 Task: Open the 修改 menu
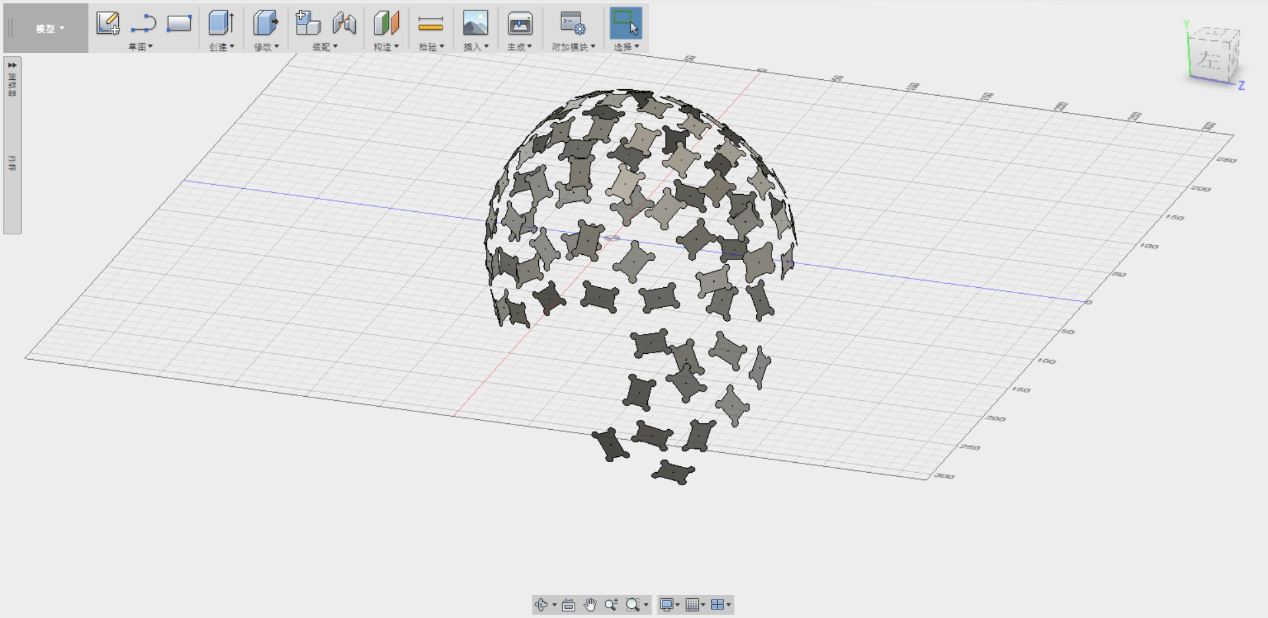point(265,47)
